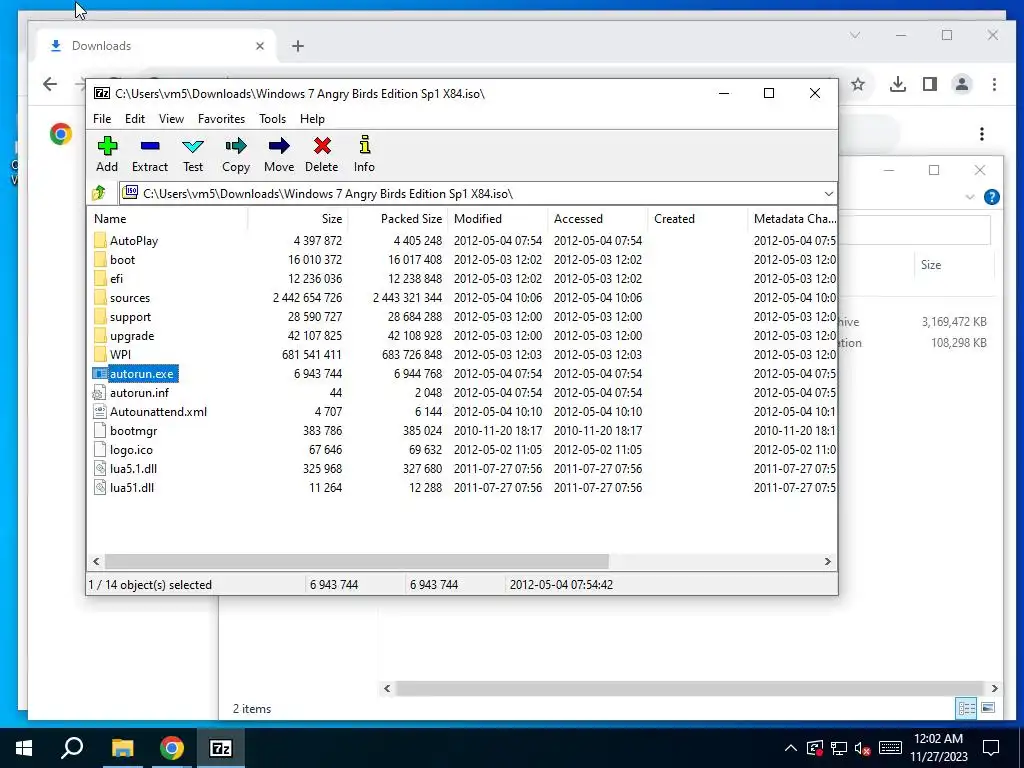Open Chrome downloads tray icon

(898, 84)
